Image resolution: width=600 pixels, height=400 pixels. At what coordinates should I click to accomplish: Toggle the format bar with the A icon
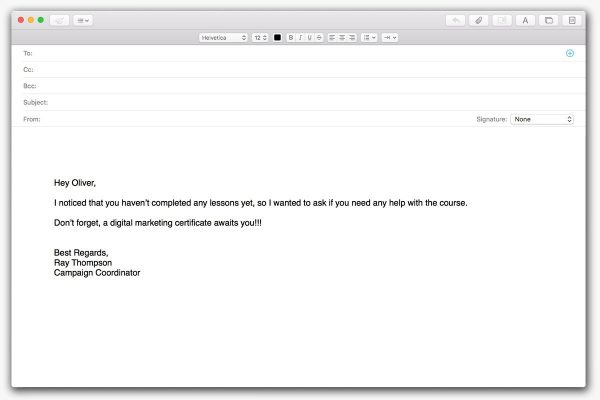525,20
